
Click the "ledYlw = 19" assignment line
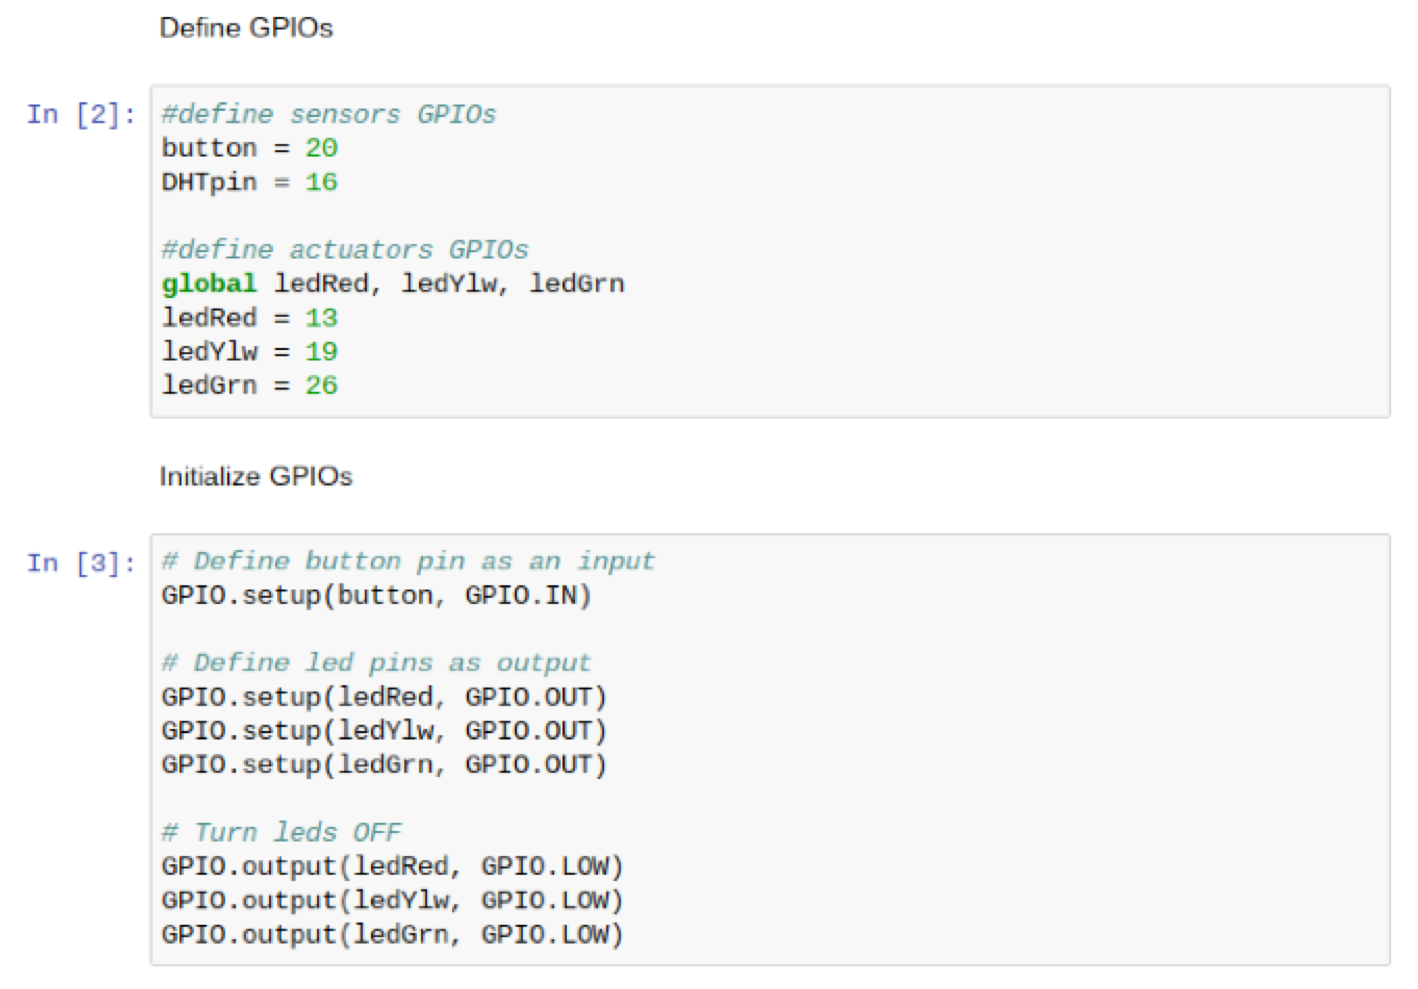point(249,352)
